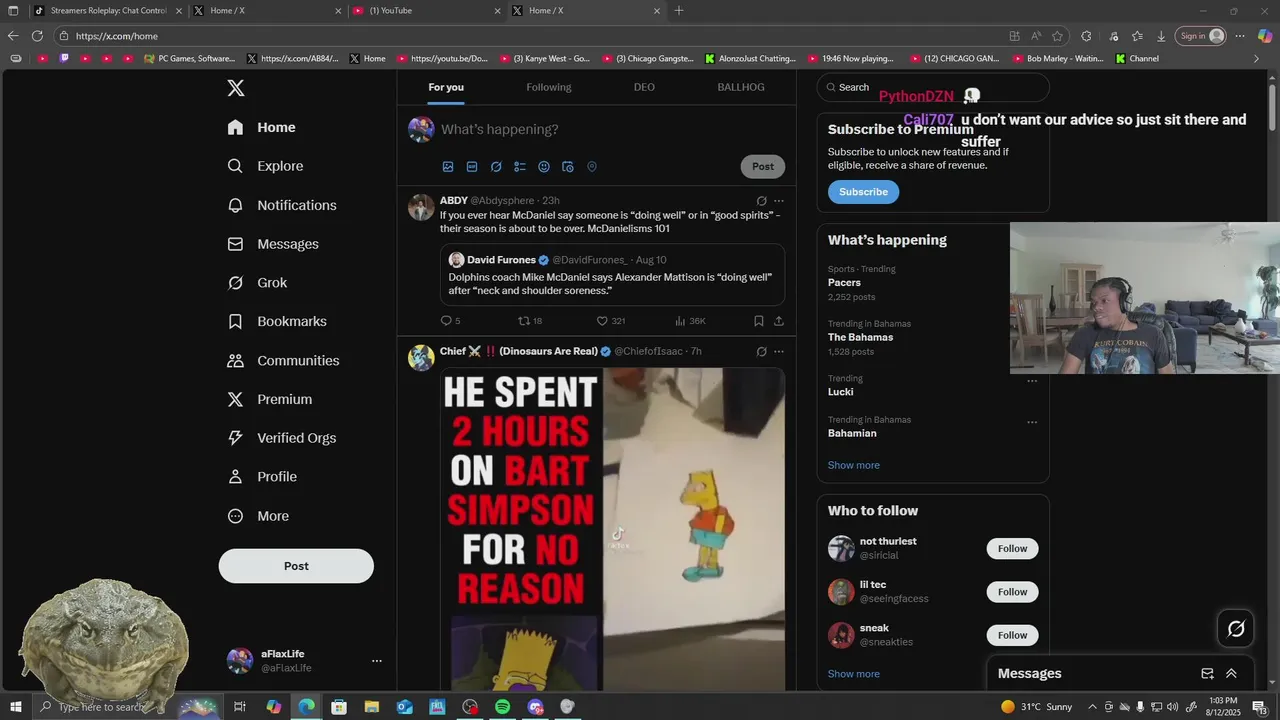Open options for Lucki trend

pos(1032,381)
